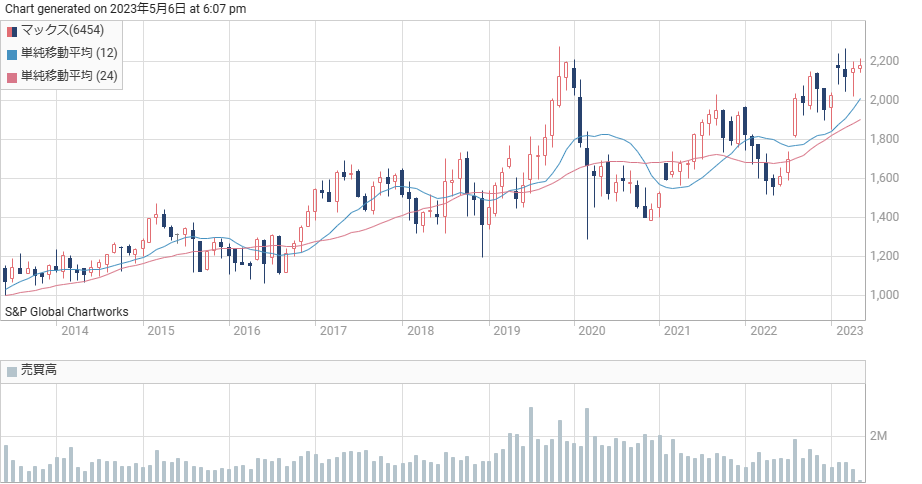Click the 2022 year axis label
Viewport: 922px width, 484px height.
point(764,331)
